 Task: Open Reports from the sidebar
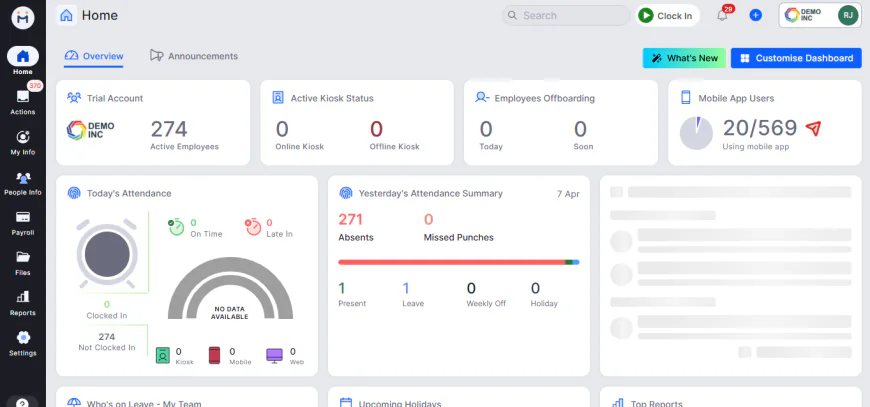click(x=22, y=297)
